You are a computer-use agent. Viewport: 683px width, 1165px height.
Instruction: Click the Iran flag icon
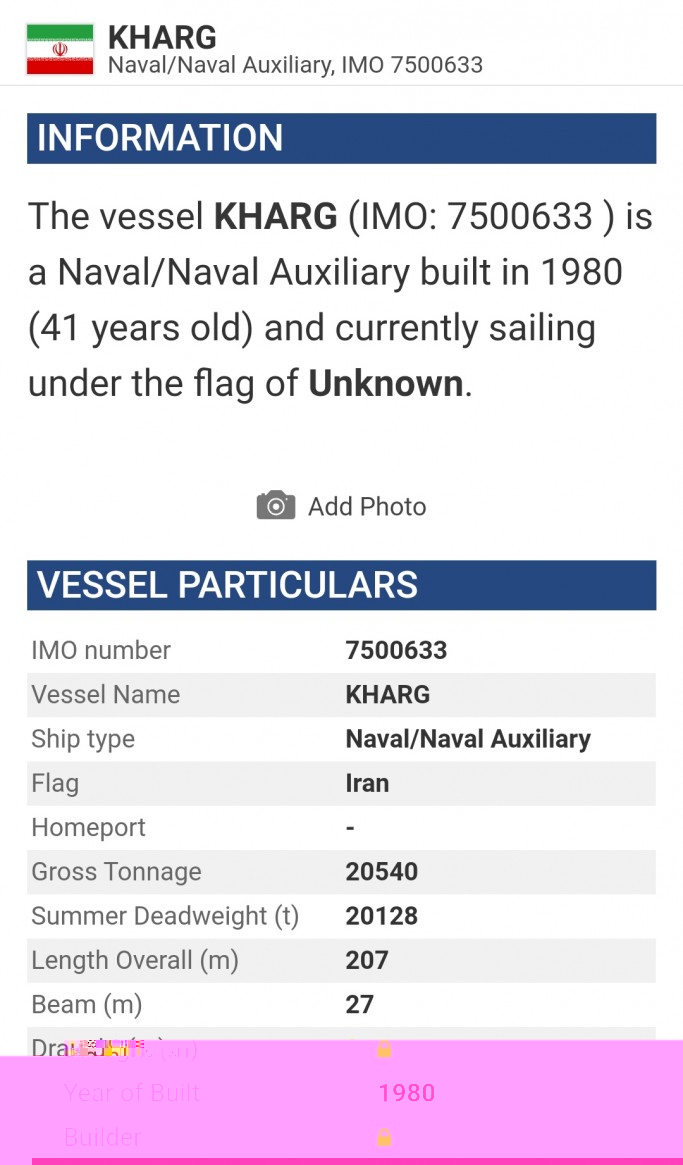pyautogui.click(x=60, y=50)
